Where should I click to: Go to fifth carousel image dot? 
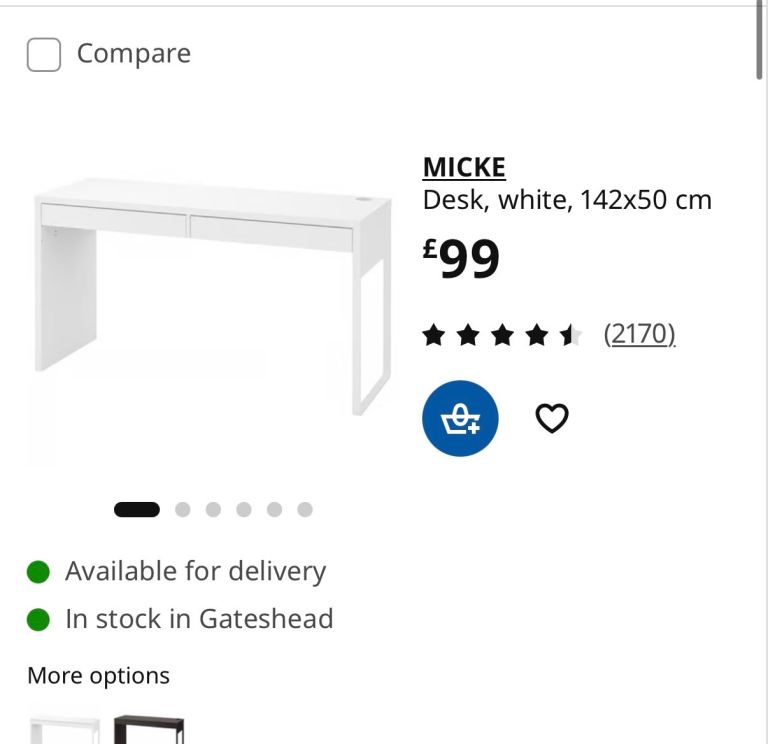pos(274,509)
